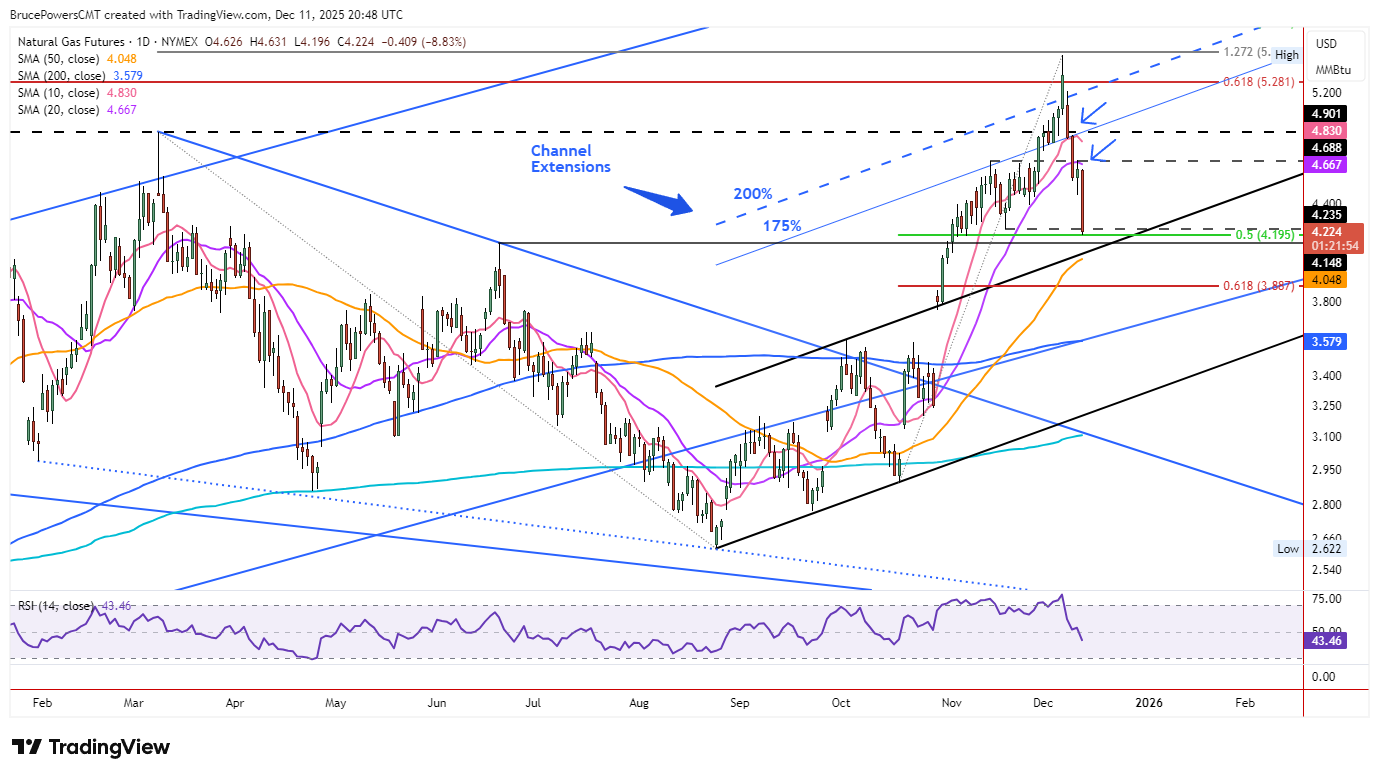1379x777 pixels.
Task: Click the TradingView logo at the bottom
Action: [x=90, y=747]
